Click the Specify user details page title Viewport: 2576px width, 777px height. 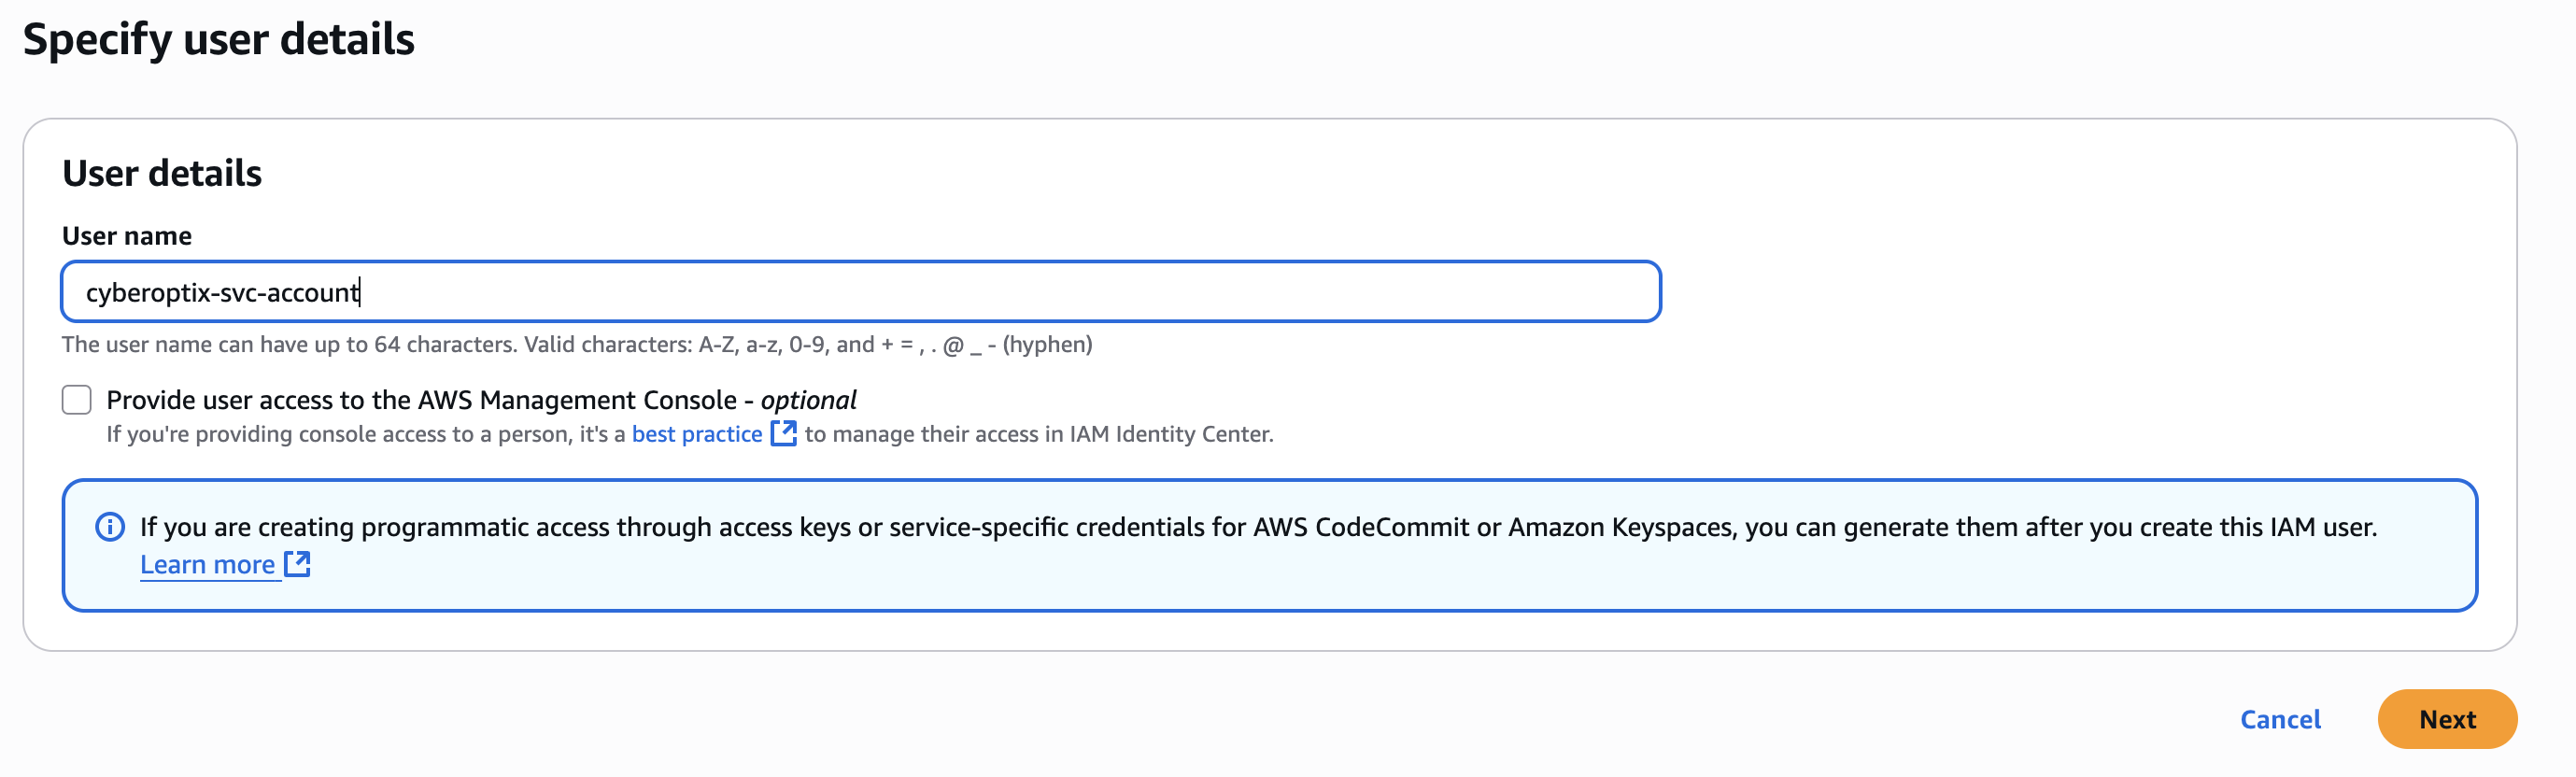[220, 40]
